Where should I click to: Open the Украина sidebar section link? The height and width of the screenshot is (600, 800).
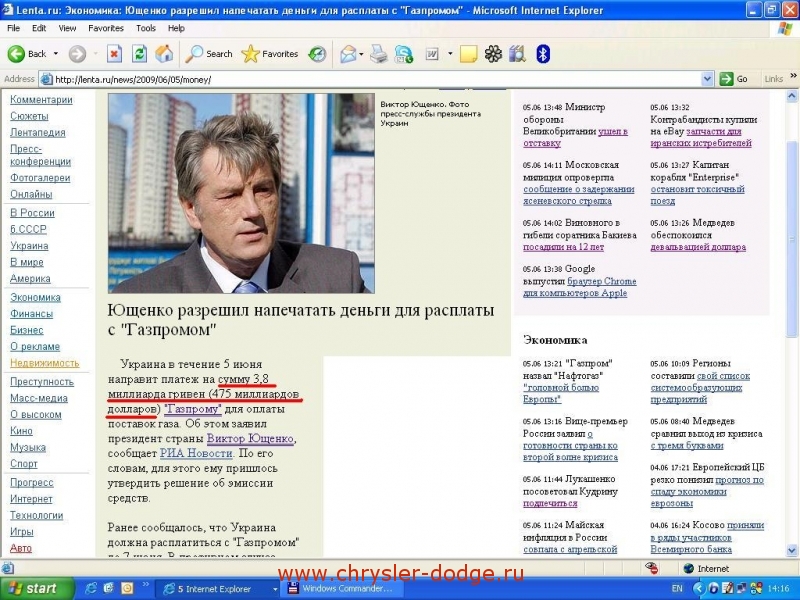click(x=29, y=245)
